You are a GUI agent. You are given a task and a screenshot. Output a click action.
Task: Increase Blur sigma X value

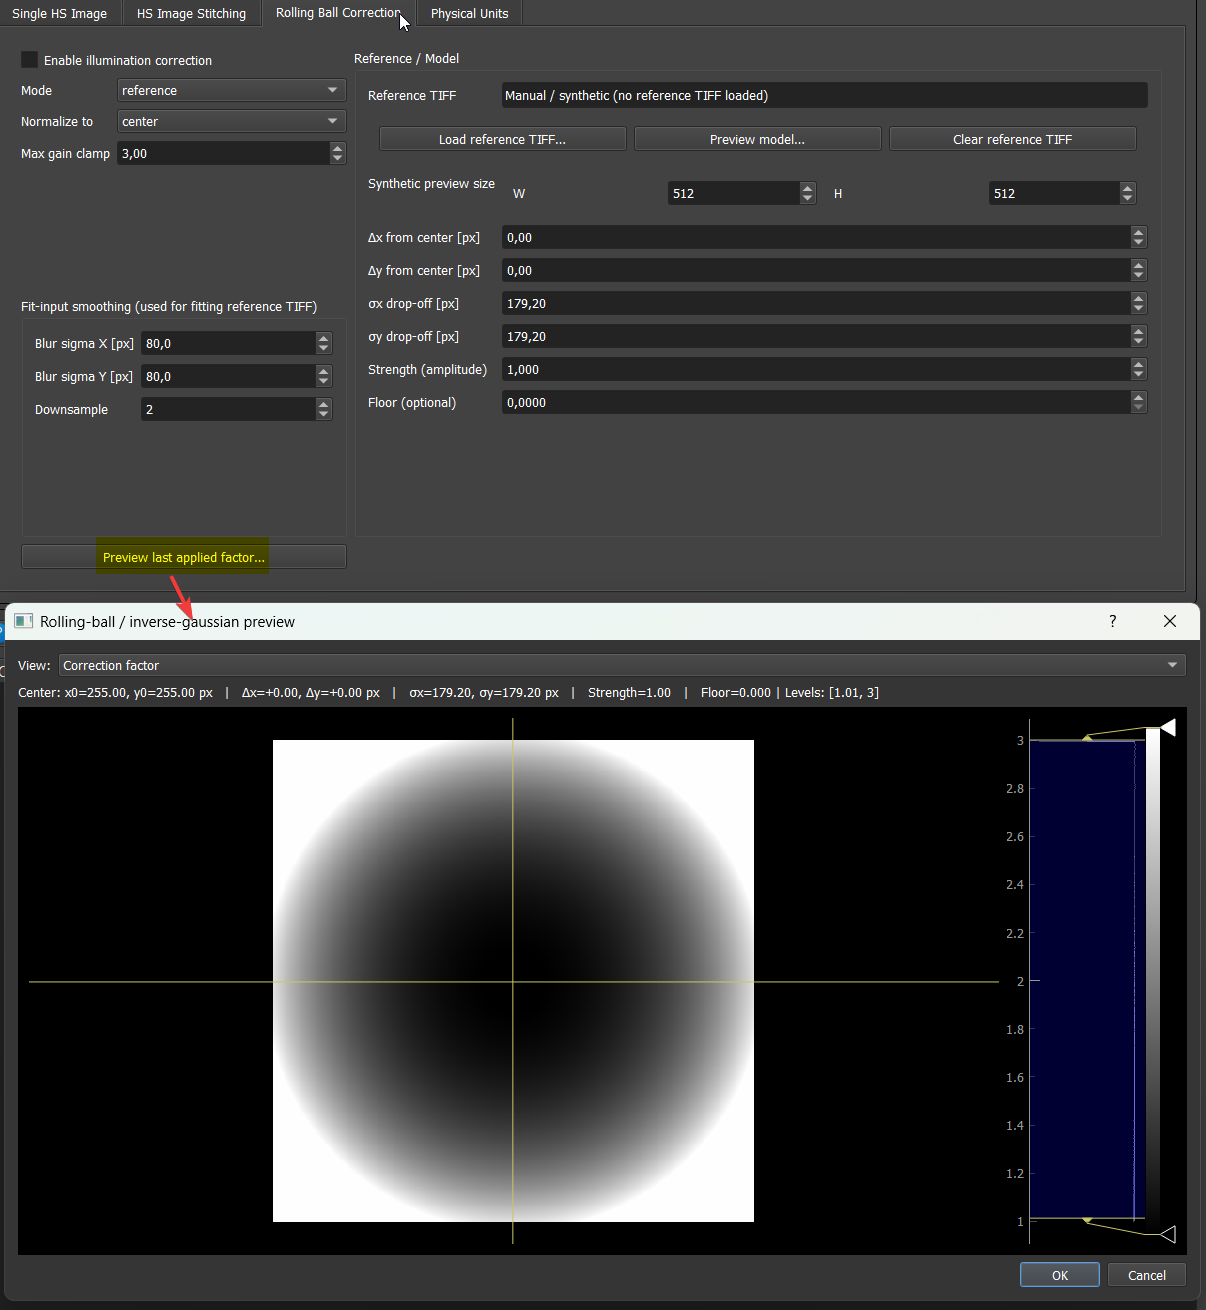pos(323,338)
